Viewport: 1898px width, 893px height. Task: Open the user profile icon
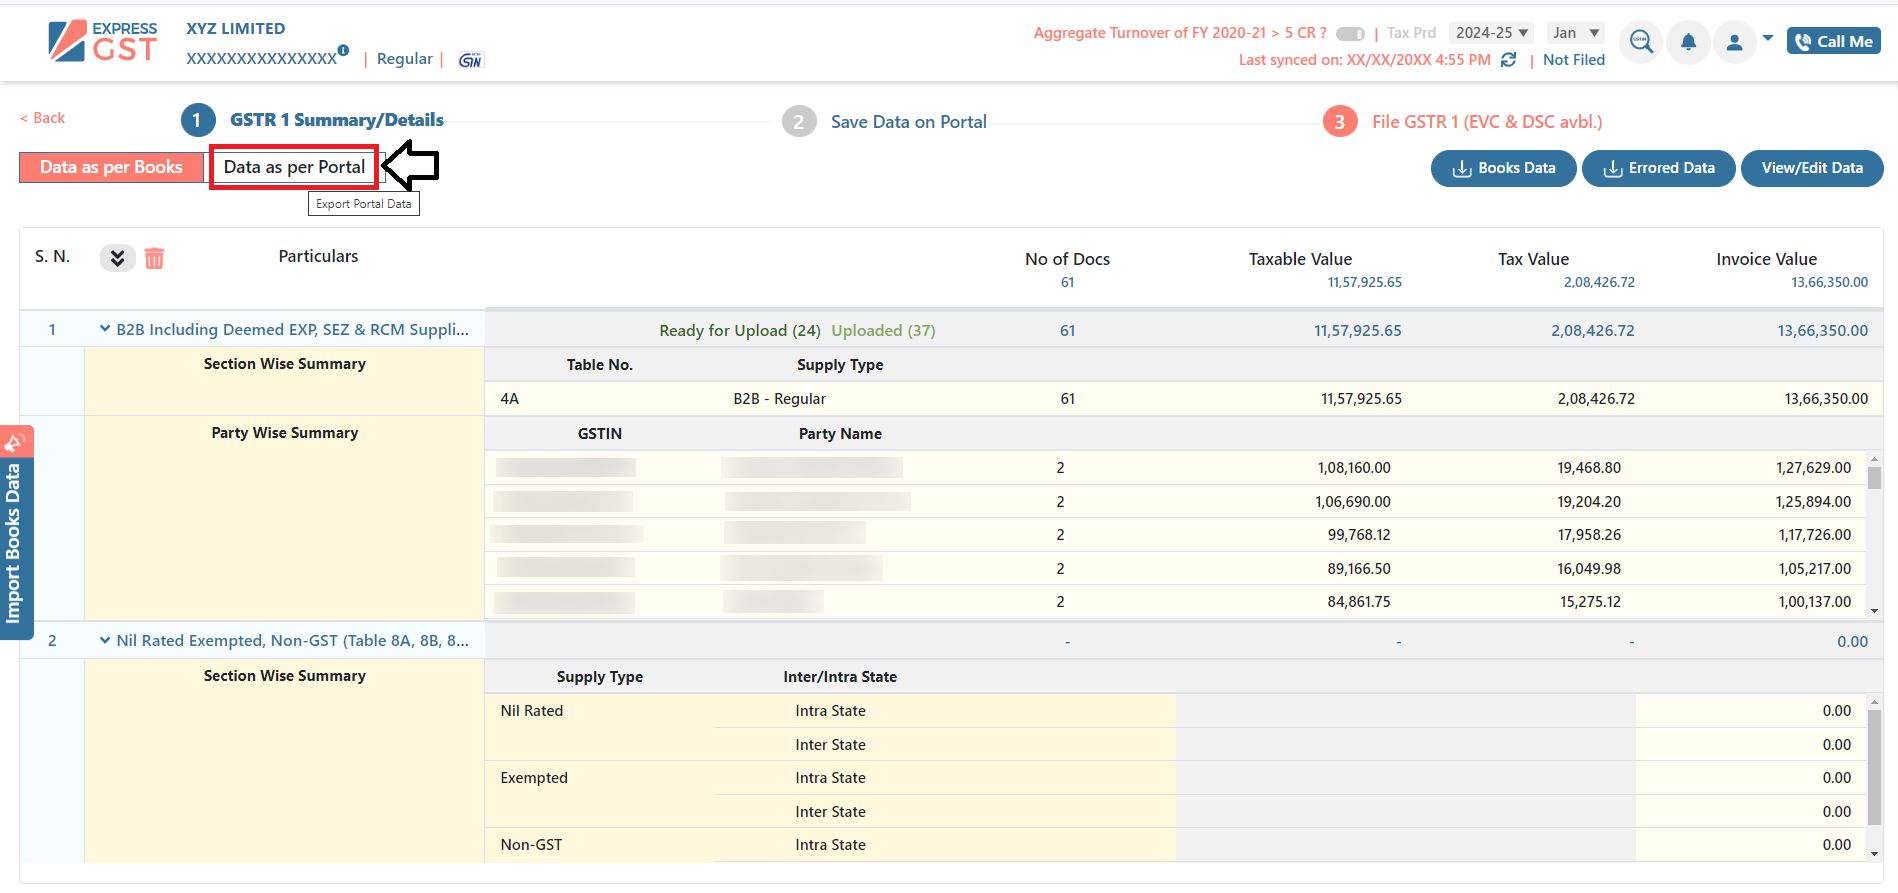coord(1735,42)
